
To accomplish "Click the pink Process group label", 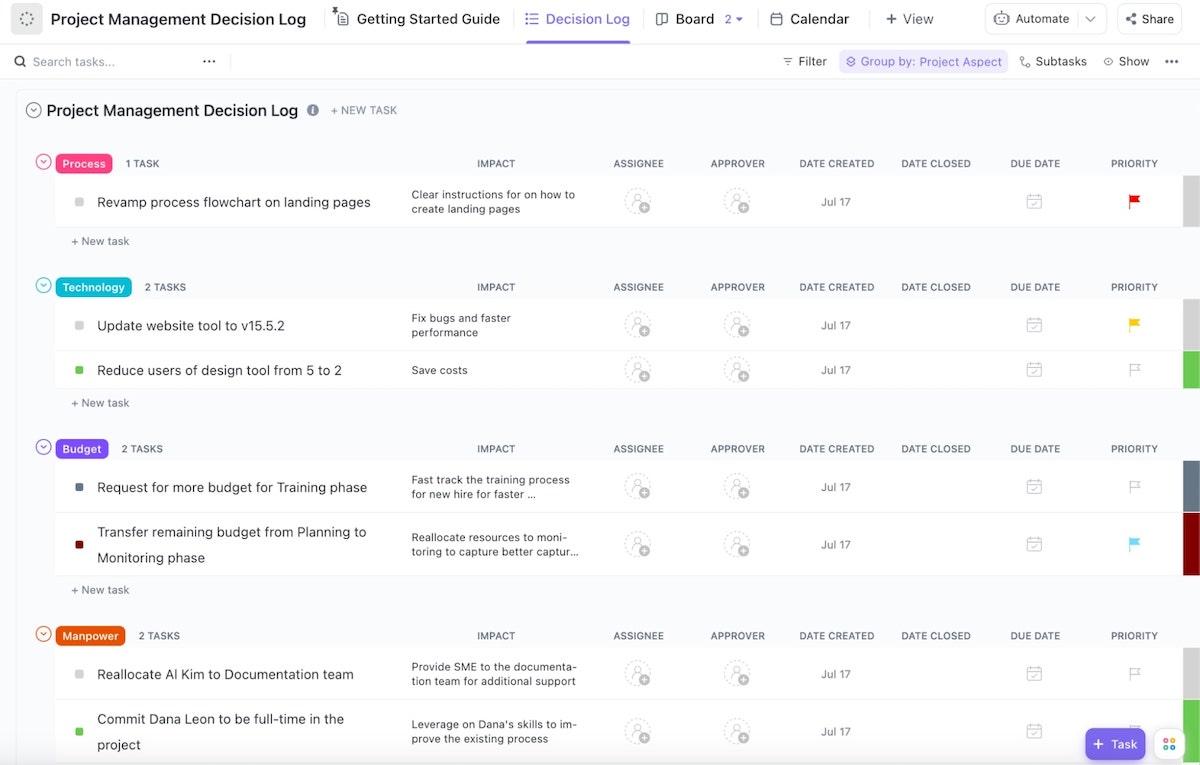I will 84,164.
